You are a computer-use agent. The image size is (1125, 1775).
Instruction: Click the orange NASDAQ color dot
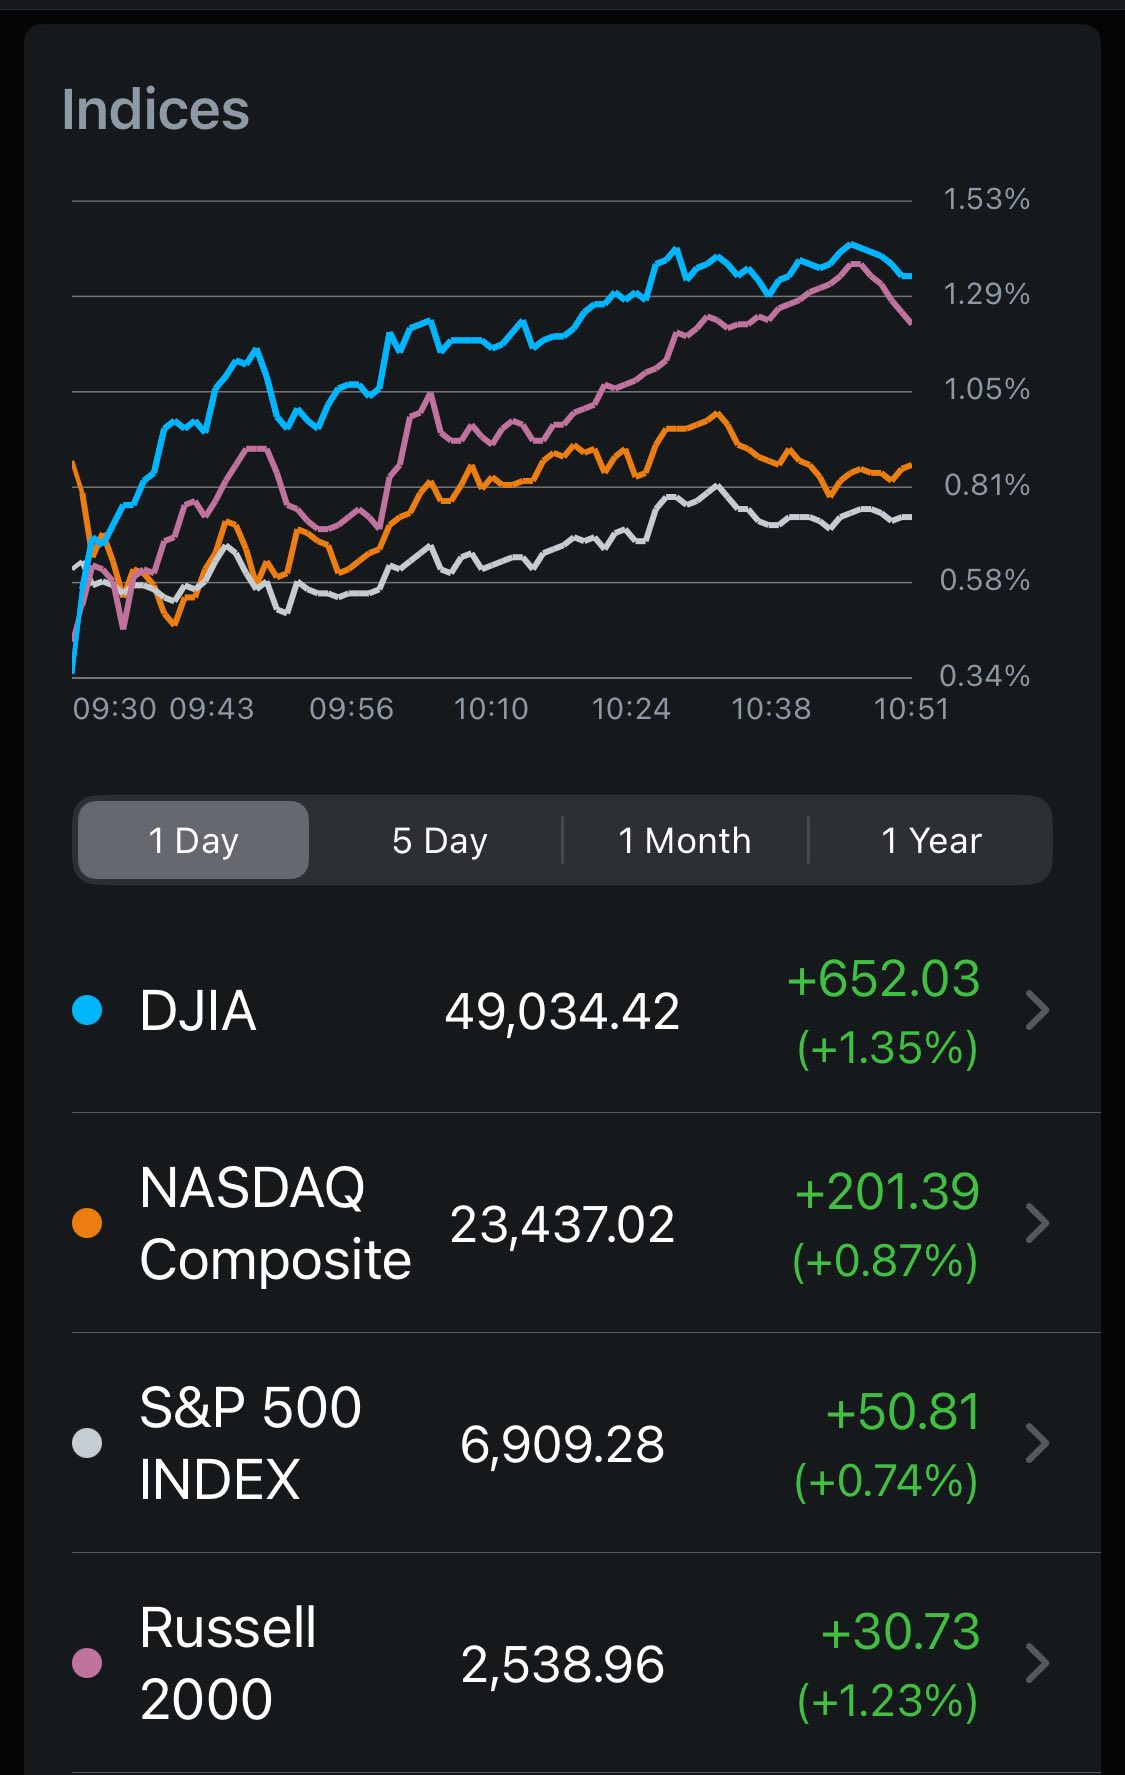click(x=87, y=1223)
